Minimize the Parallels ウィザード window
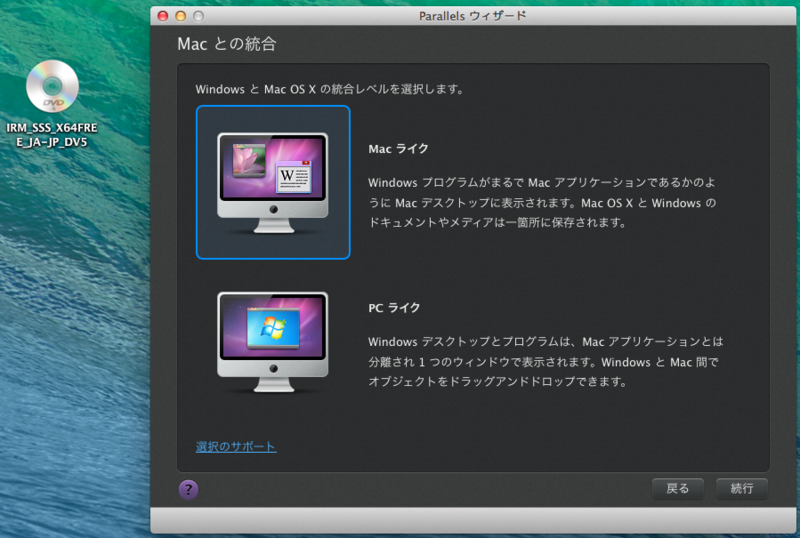Viewport: 800px width, 538px height. (x=181, y=16)
